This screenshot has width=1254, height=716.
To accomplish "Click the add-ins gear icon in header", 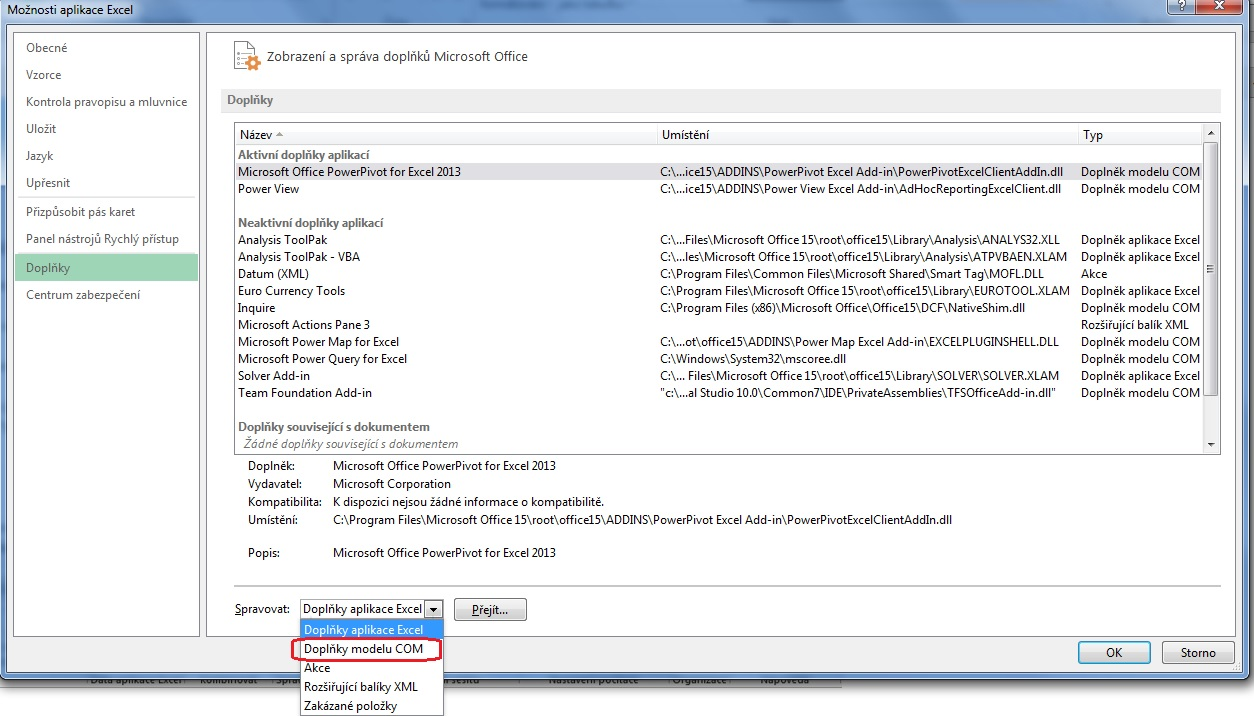I will [246, 56].
